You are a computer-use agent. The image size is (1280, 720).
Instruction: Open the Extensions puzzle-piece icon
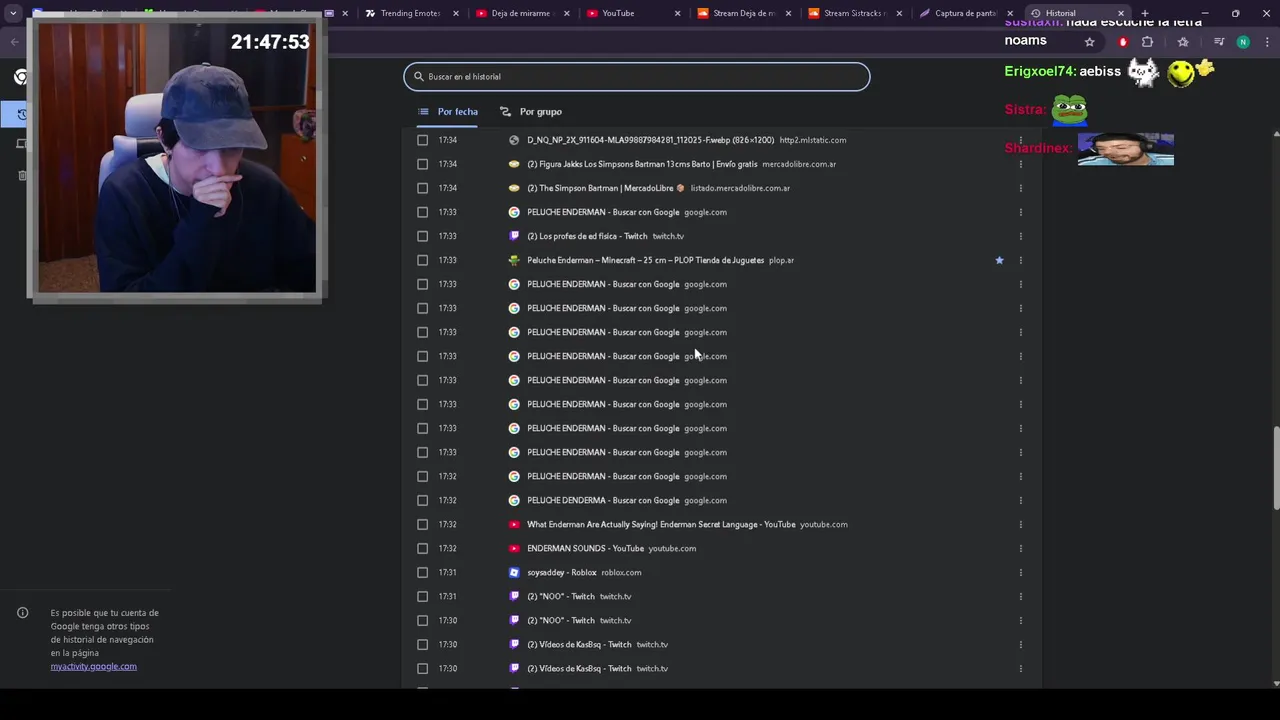coord(1147,42)
